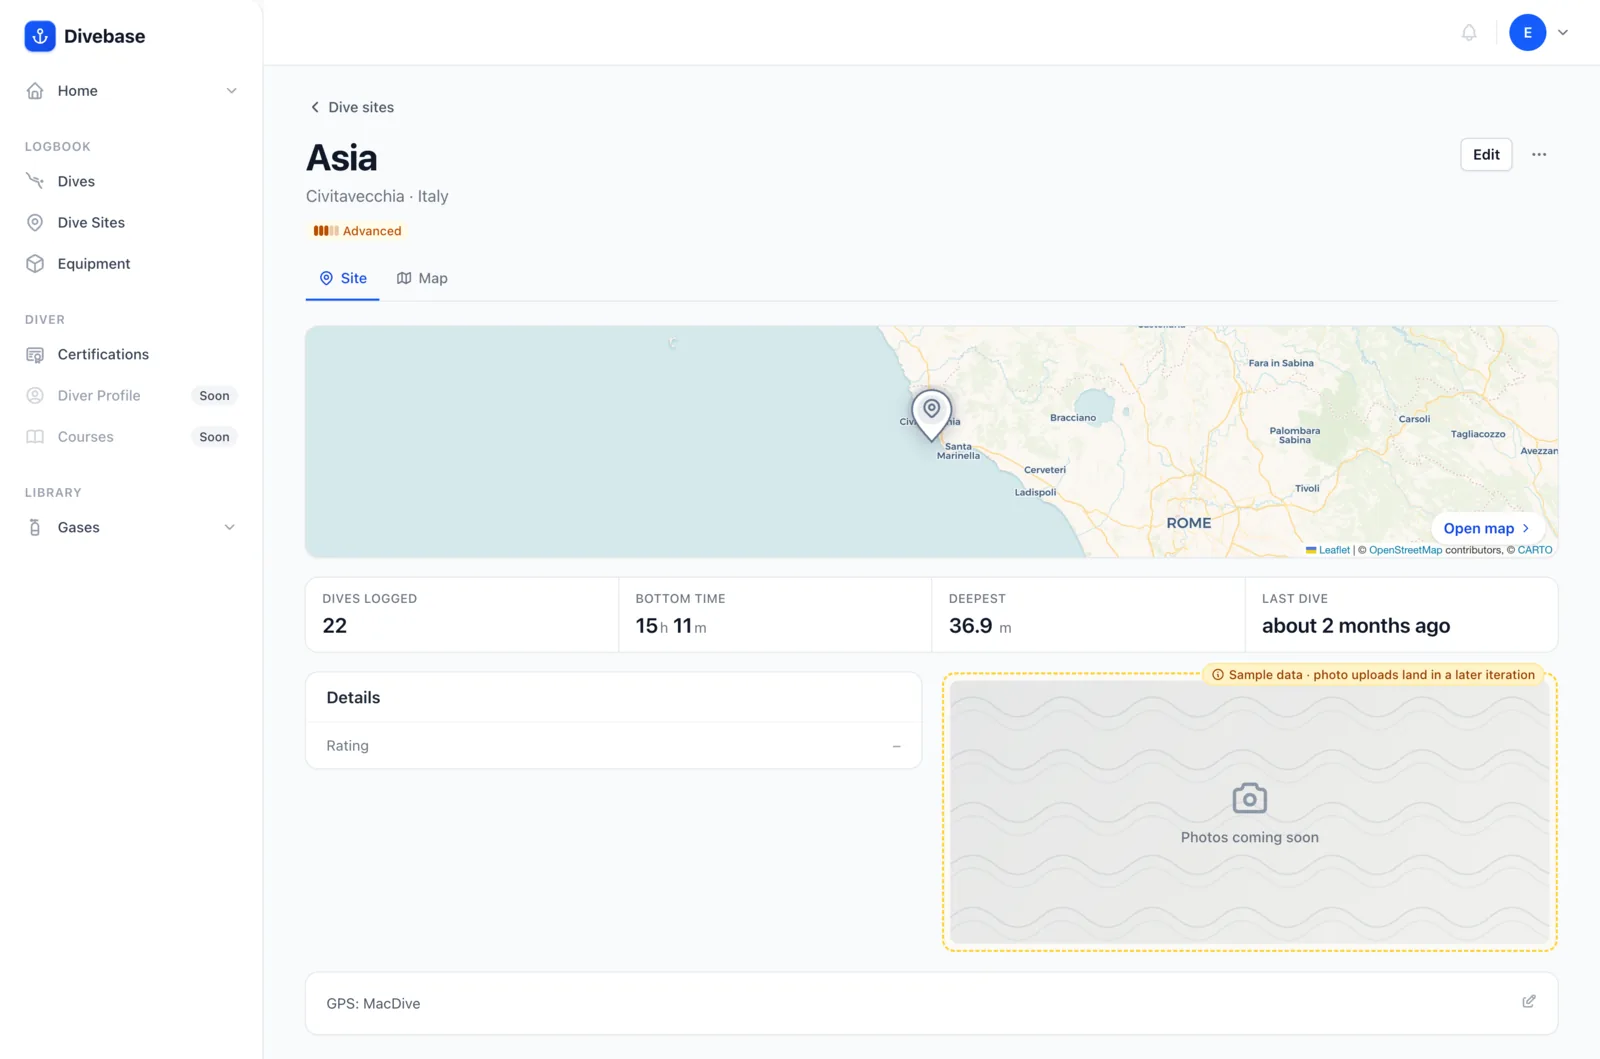Click the Open map link

tap(1486, 528)
